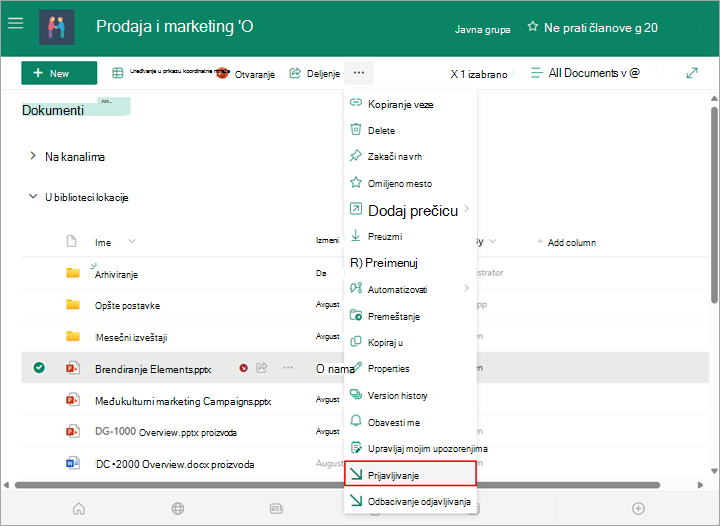The height and width of the screenshot is (526, 720).
Task: Open DG-1000 Overview.pptx file
Action: (x=165, y=432)
